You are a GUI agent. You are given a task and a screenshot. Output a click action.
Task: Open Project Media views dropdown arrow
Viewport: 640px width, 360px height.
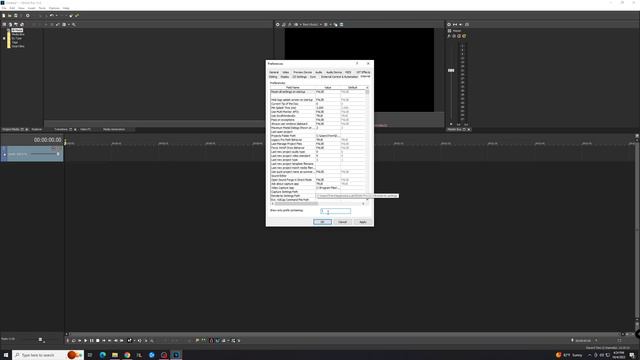coord(69,24)
